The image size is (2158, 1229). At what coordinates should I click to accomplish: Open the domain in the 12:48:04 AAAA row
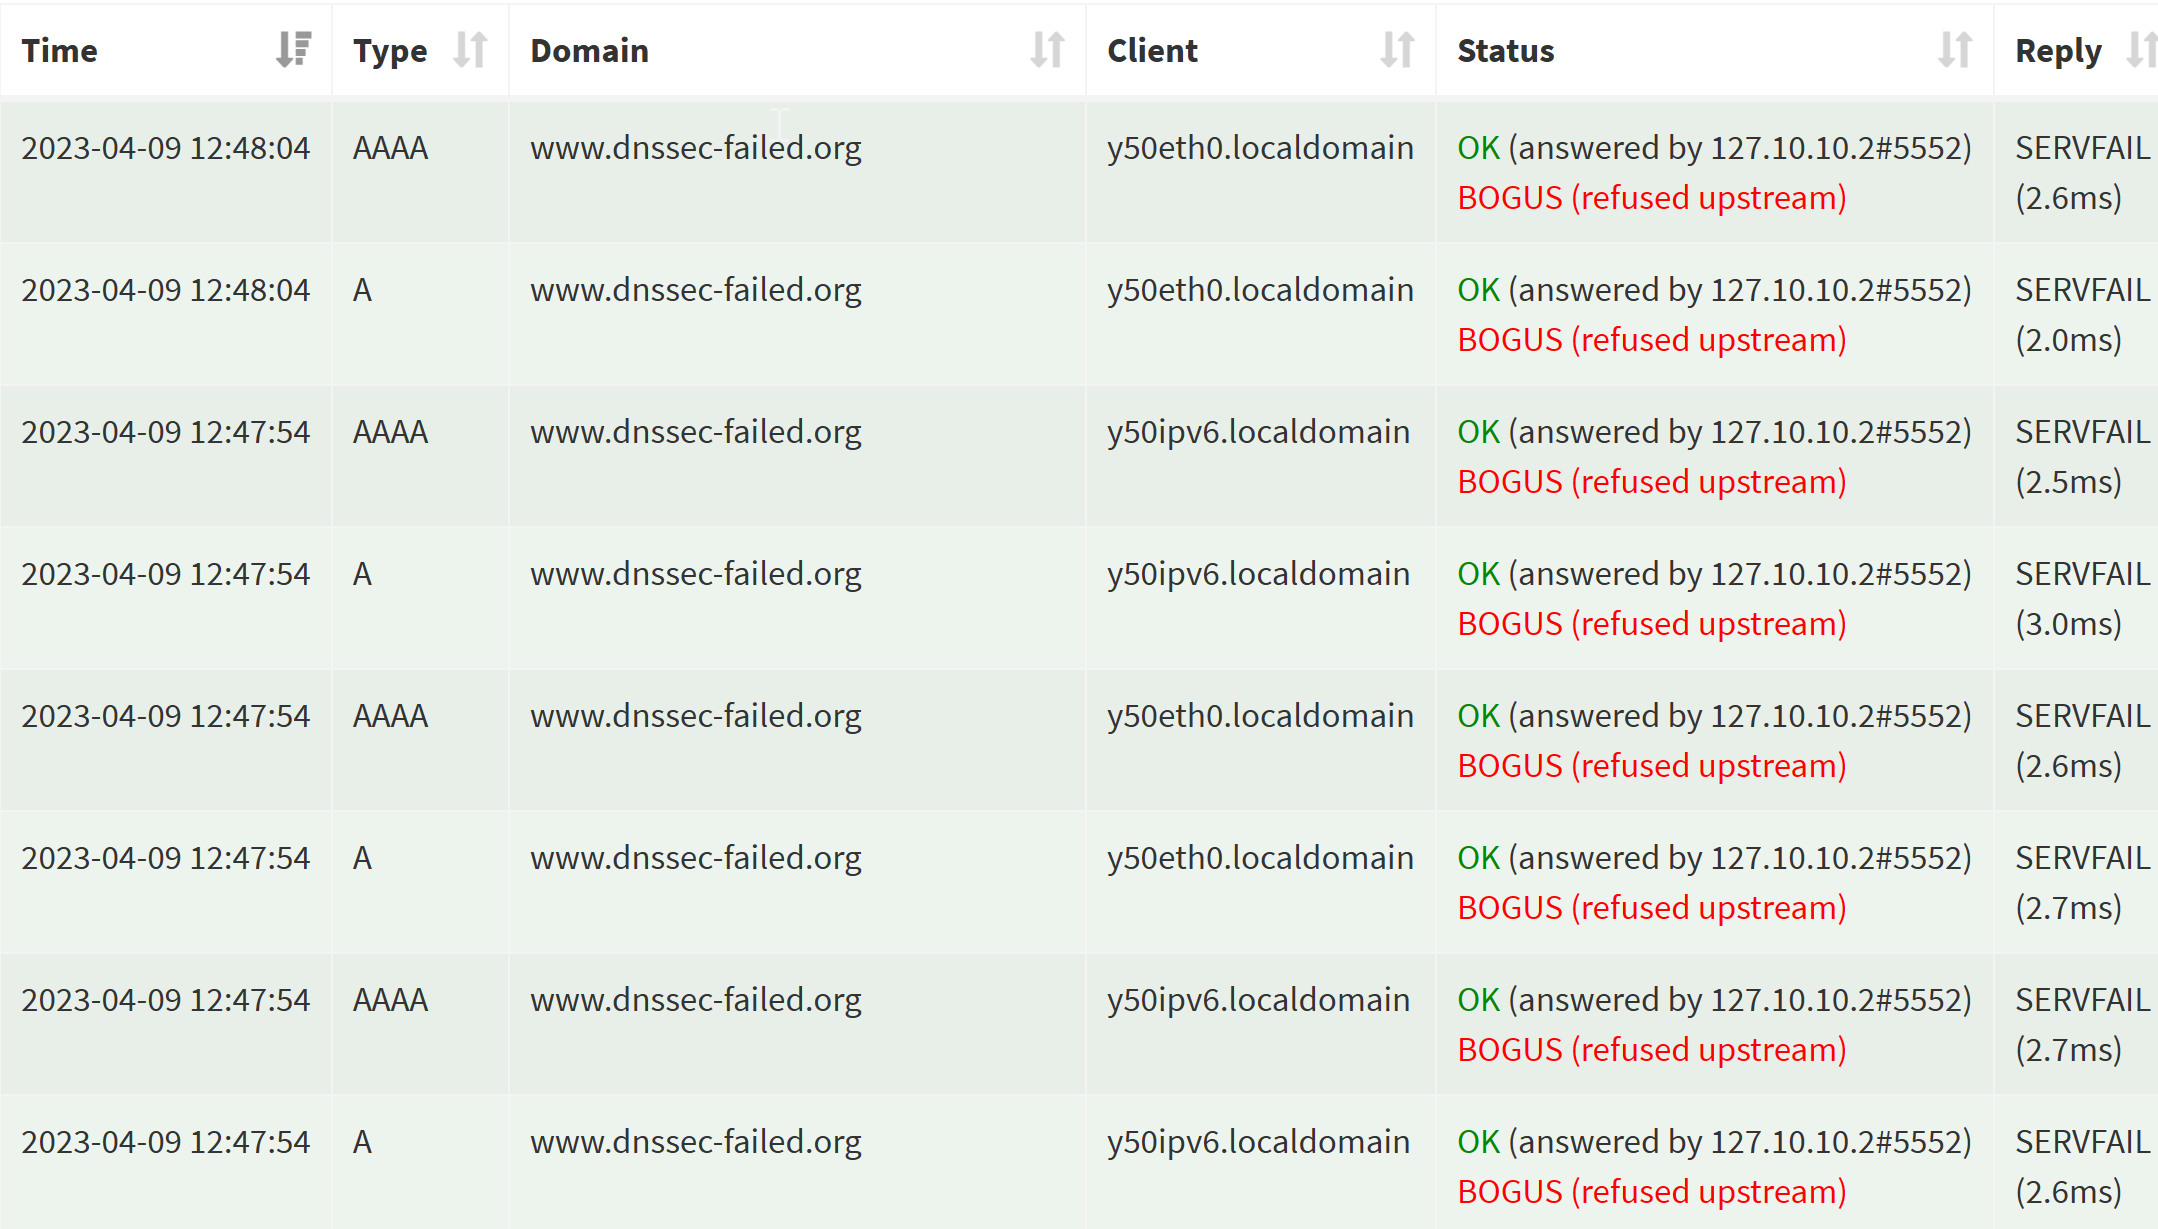pos(696,148)
